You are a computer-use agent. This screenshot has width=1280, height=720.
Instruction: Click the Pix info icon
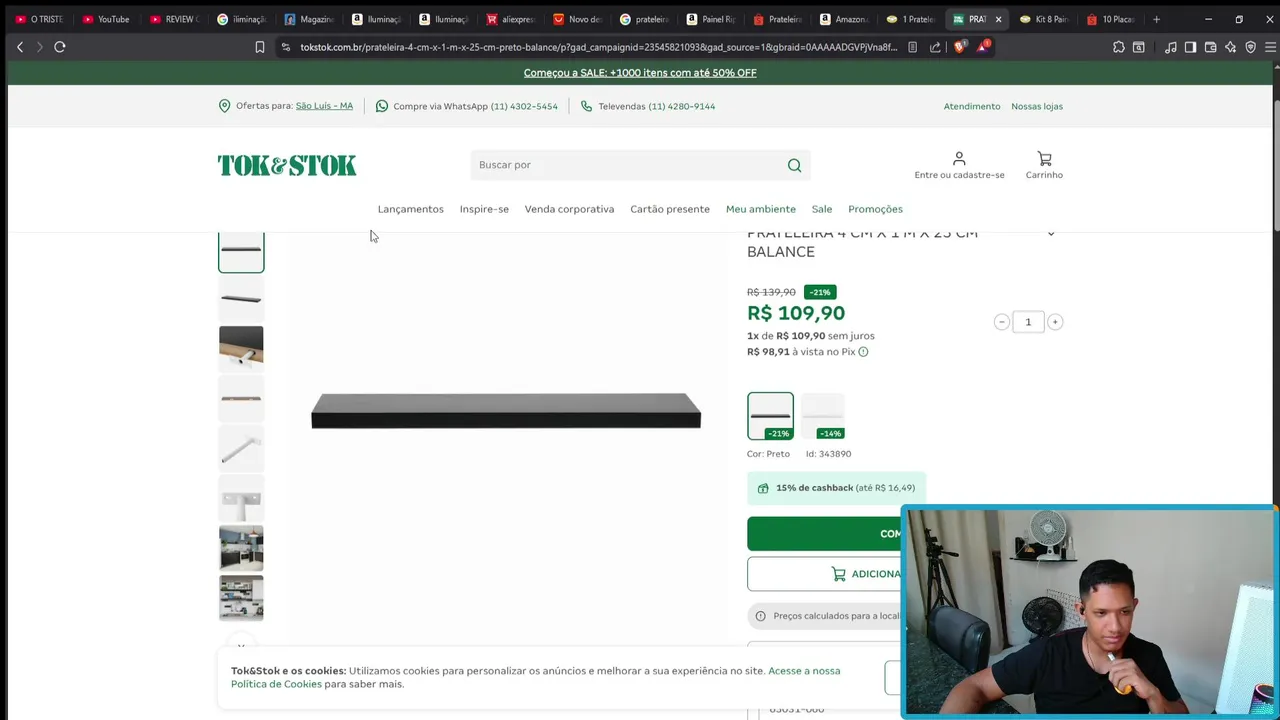pyautogui.click(x=863, y=352)
